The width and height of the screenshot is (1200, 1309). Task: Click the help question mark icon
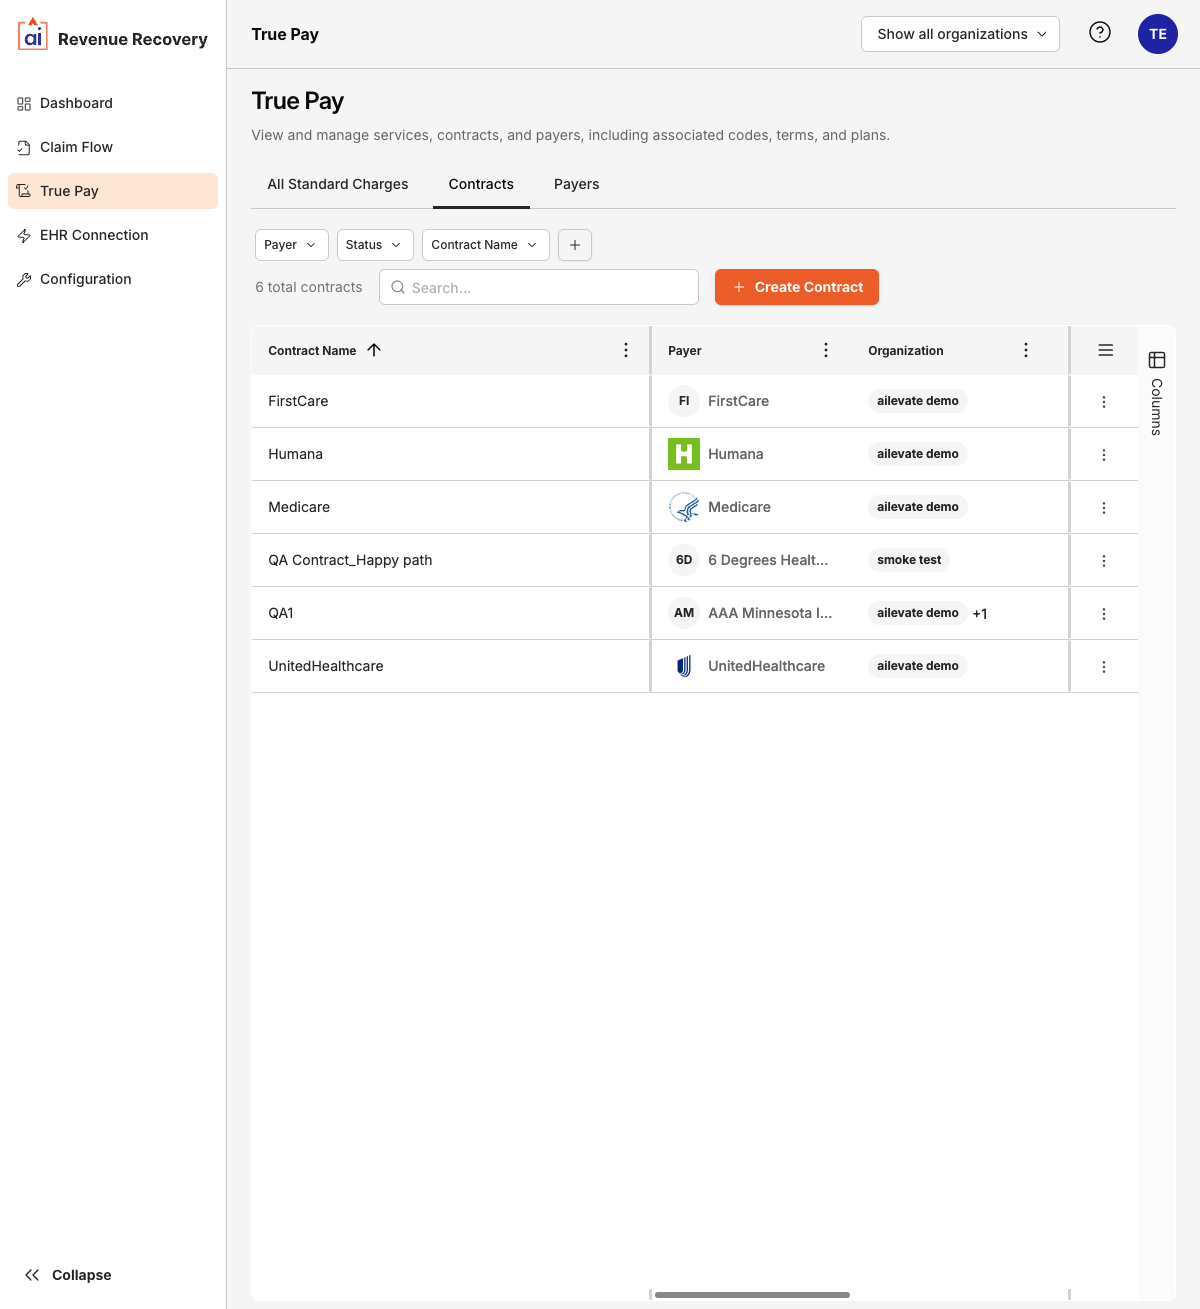tap(1099, 32)
